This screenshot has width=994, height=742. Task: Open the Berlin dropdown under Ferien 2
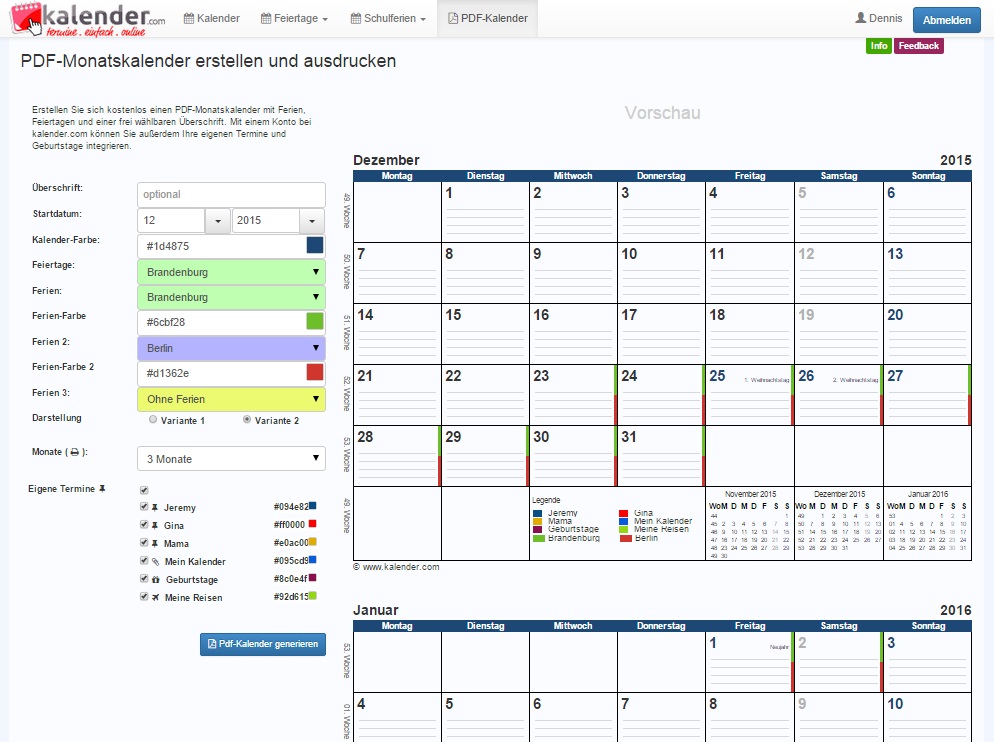[x=231, y=347]
